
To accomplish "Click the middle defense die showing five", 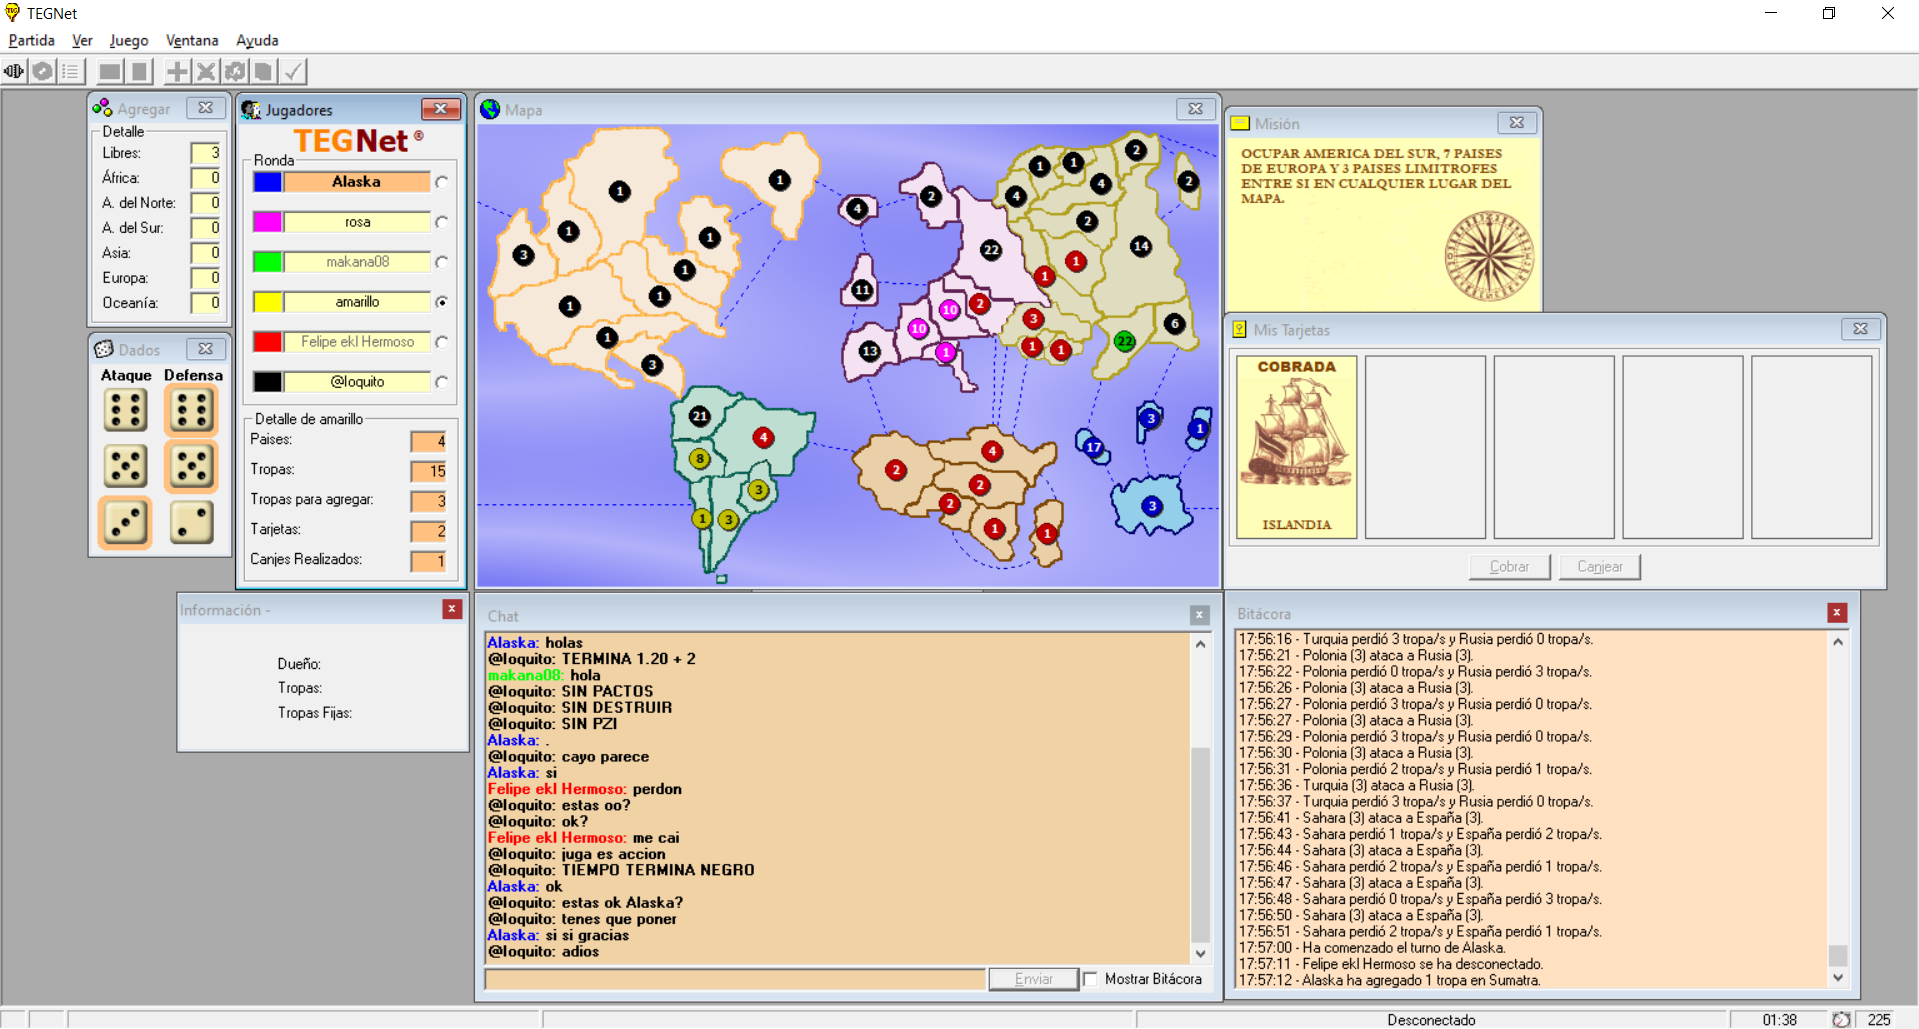I will click(x=191, y=466).
